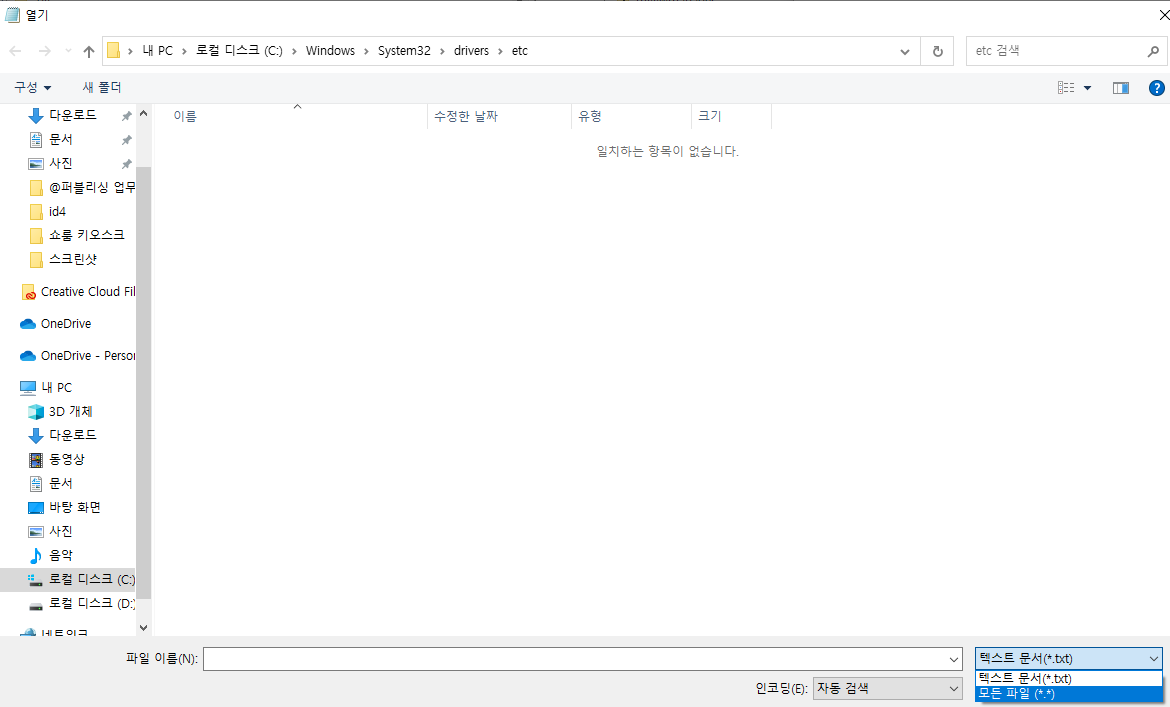Open pinned '사진' in quick access
1170x707 pixels.
tap(60, 163)
